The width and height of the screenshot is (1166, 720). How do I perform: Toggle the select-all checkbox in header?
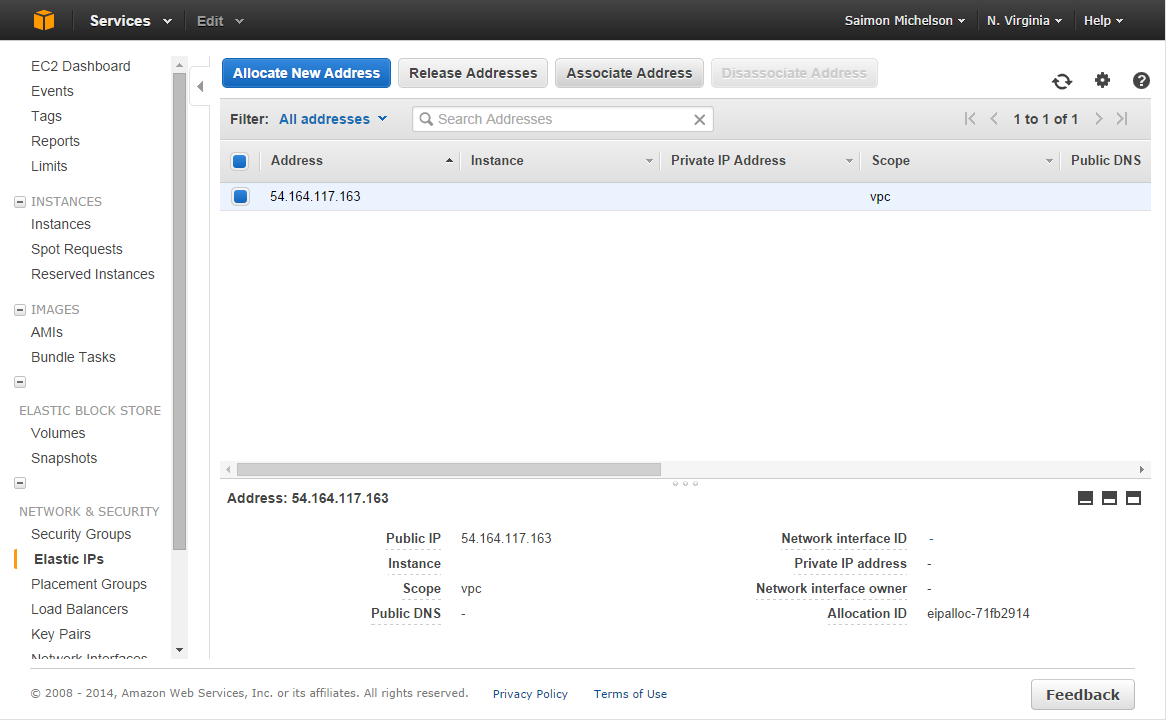click(239, 161)
